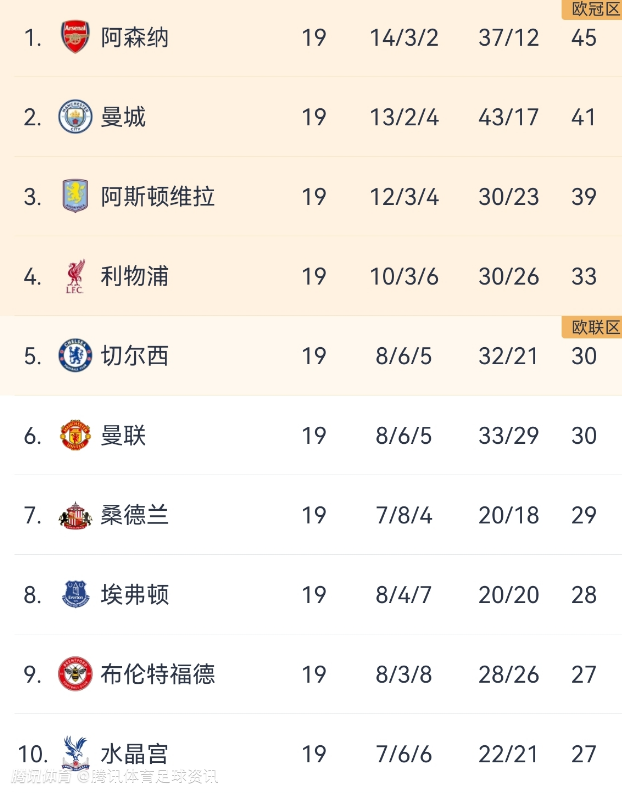This screenshot has height=793, width=622.
Task: Select the 桑德兰 team name
Action: pos(134,515)
